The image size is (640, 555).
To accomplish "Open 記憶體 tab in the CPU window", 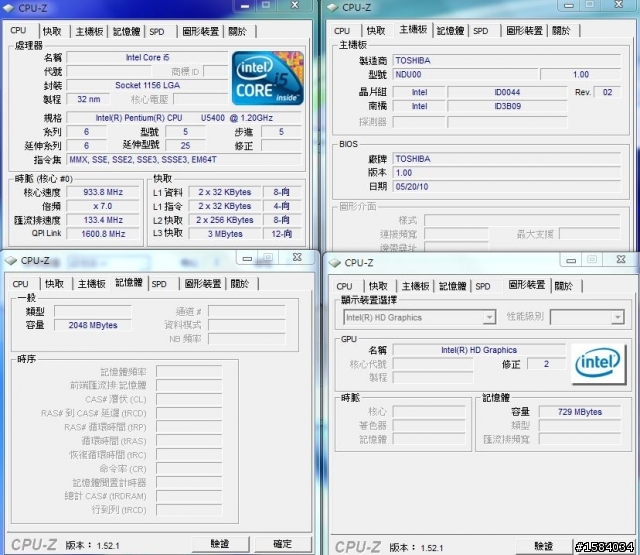I will (127, 31).
